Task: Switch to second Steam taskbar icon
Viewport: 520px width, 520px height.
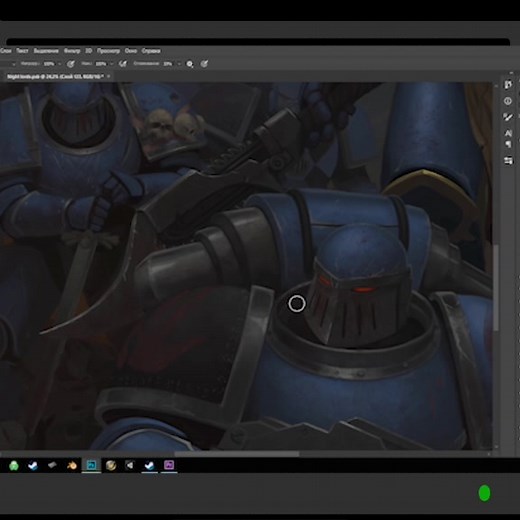Action: click(149, 465)
